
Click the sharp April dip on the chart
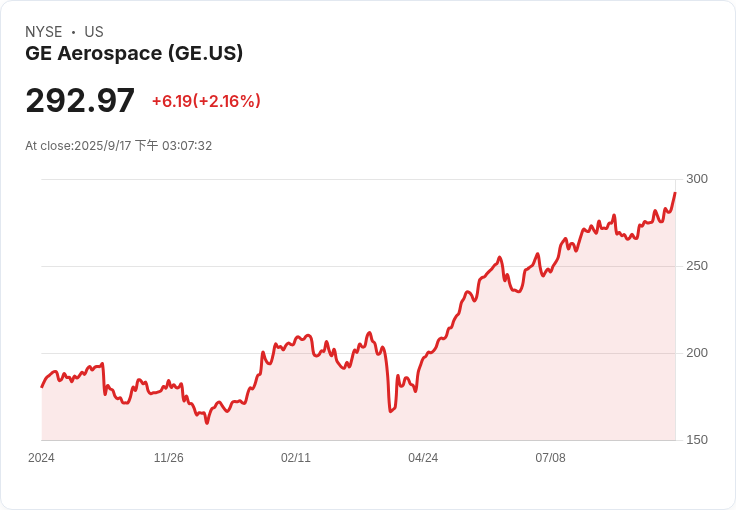(391, 411)
